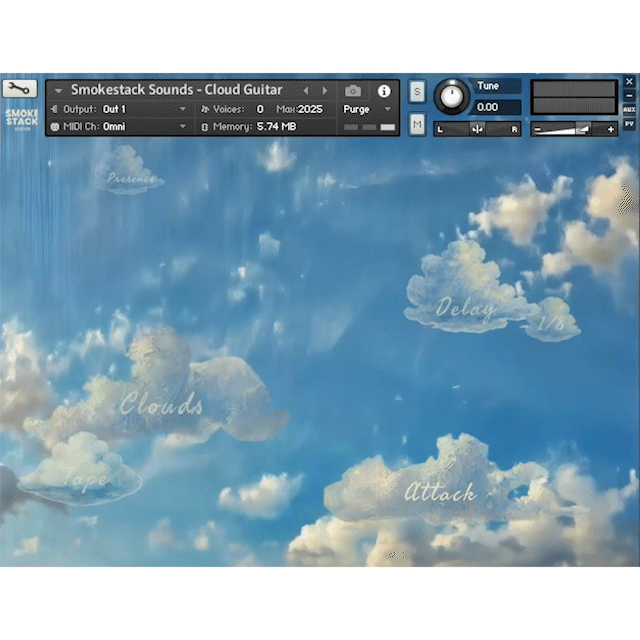Toggle the Solo (S) button
Viewport: 640px width, 640px height.
pyautogui.click(x=417, y=91)
